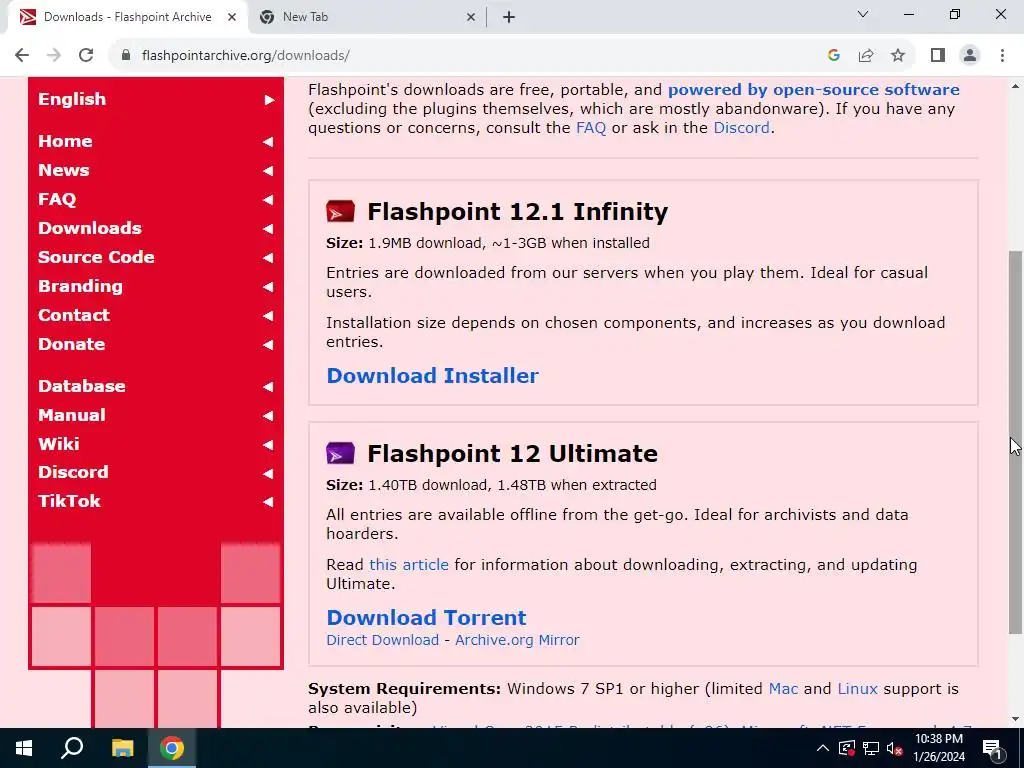Screen dimensions: 1024x768
Task: Click the arrow next to Branding
Action: [268, 287]
